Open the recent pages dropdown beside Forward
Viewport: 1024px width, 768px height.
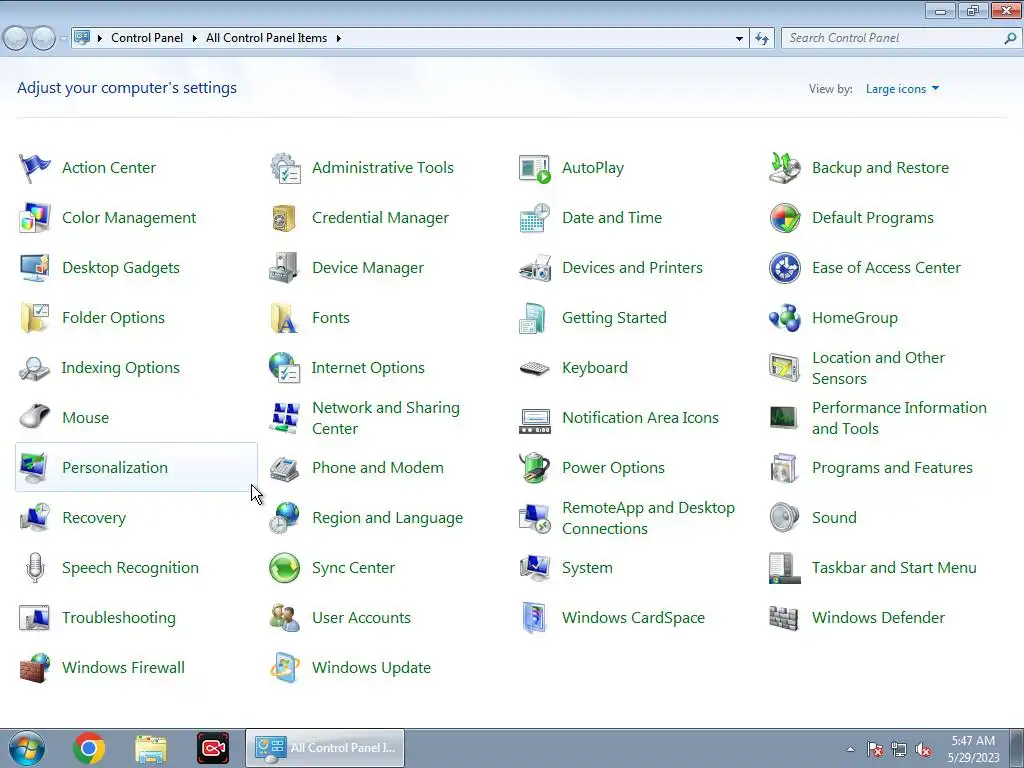pos(63,39)
